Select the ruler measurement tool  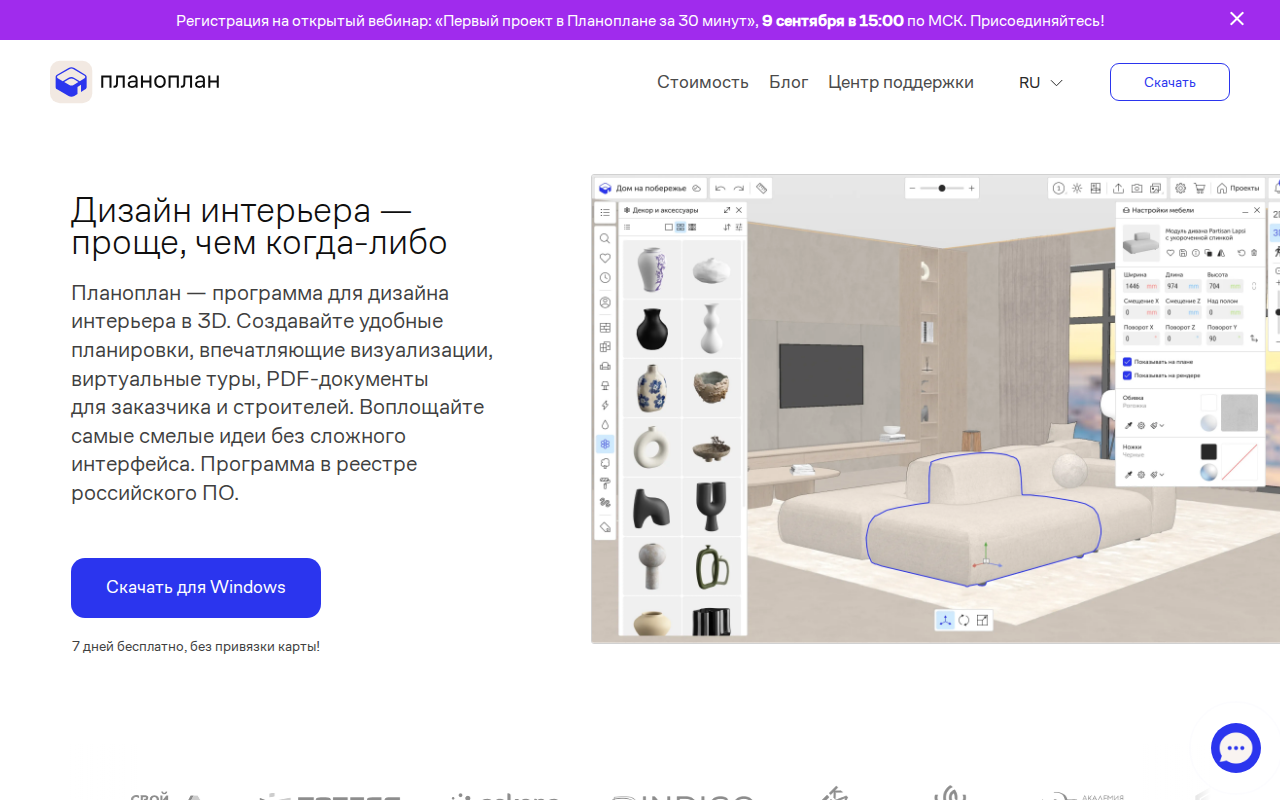(761, 188)
